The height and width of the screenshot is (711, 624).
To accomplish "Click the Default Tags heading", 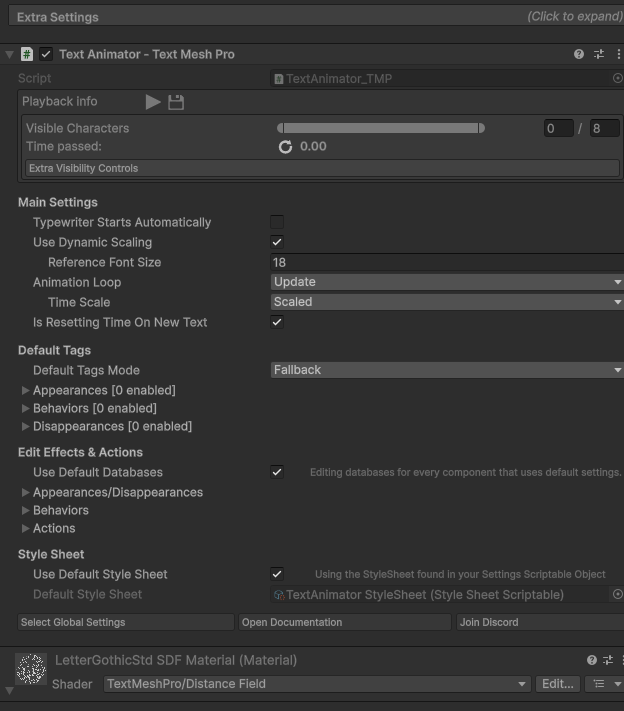I will [x=54, y=351].
